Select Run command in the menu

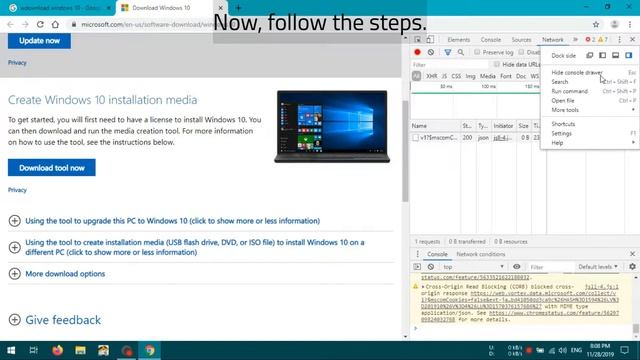590,91
